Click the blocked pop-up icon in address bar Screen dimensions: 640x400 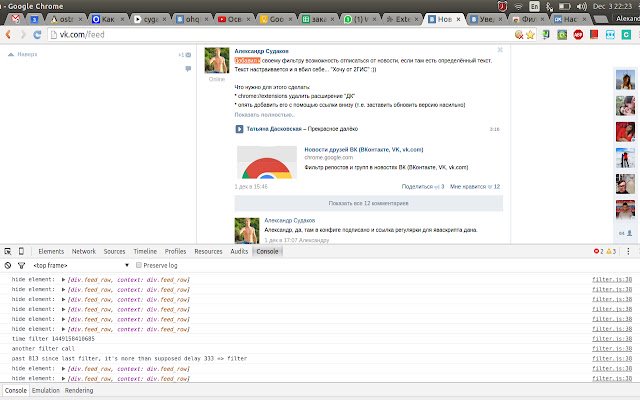(519, 35)
